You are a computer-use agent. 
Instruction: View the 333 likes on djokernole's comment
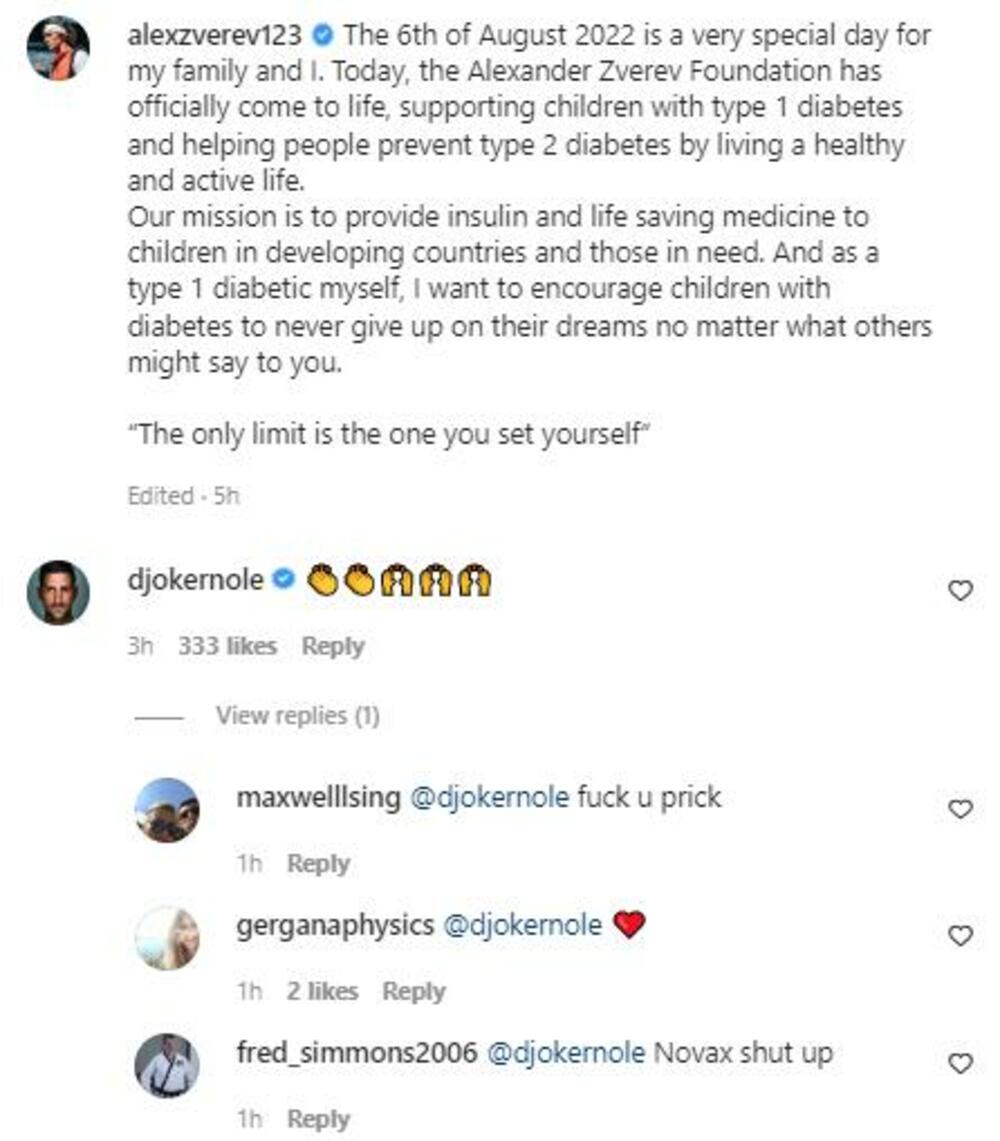(x=227, y=647)
